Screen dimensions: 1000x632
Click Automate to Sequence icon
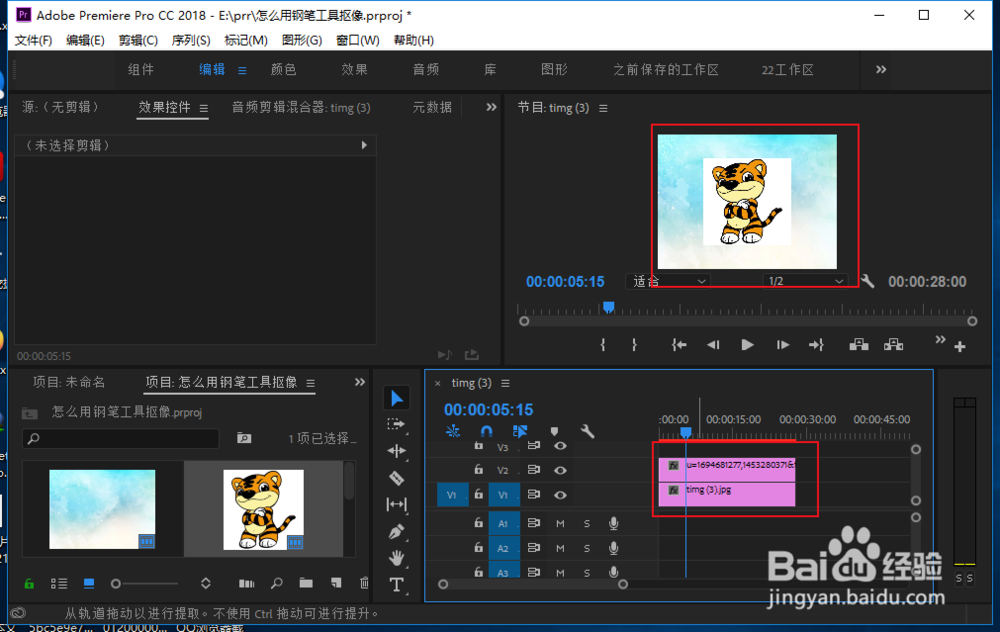click(246, 584)
